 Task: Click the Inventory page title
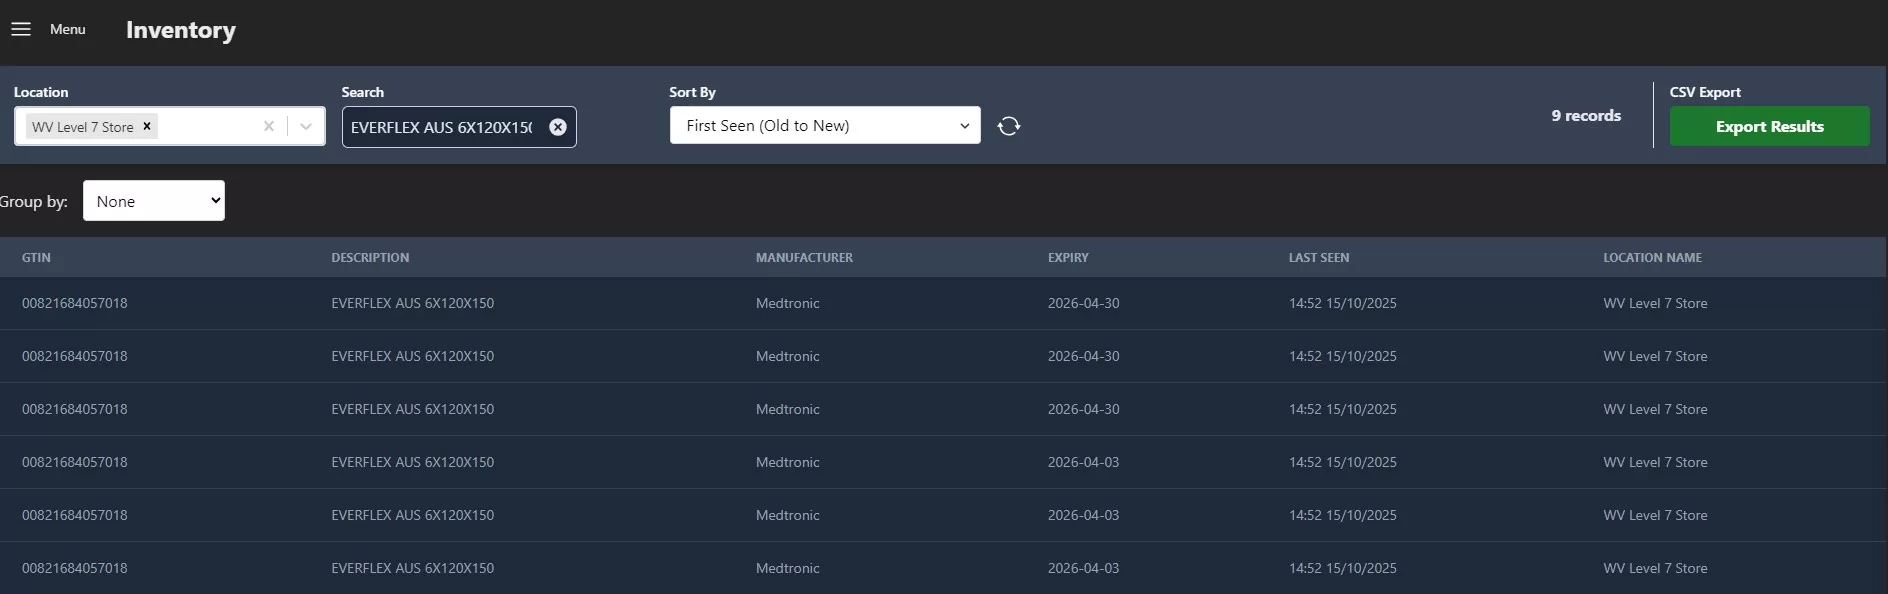coord(181,30)
